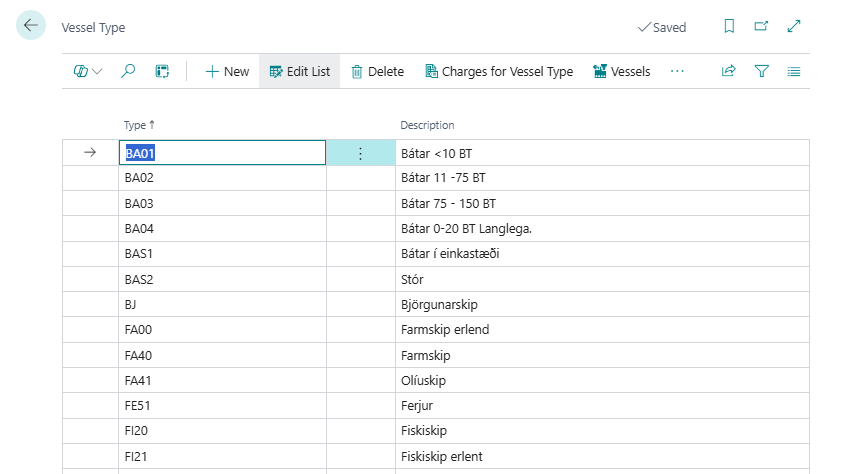Sort by the Type column header
Image resolution: width=849 pixels, height=474 pixels.
pyautogui.click(x=134, y=125)
